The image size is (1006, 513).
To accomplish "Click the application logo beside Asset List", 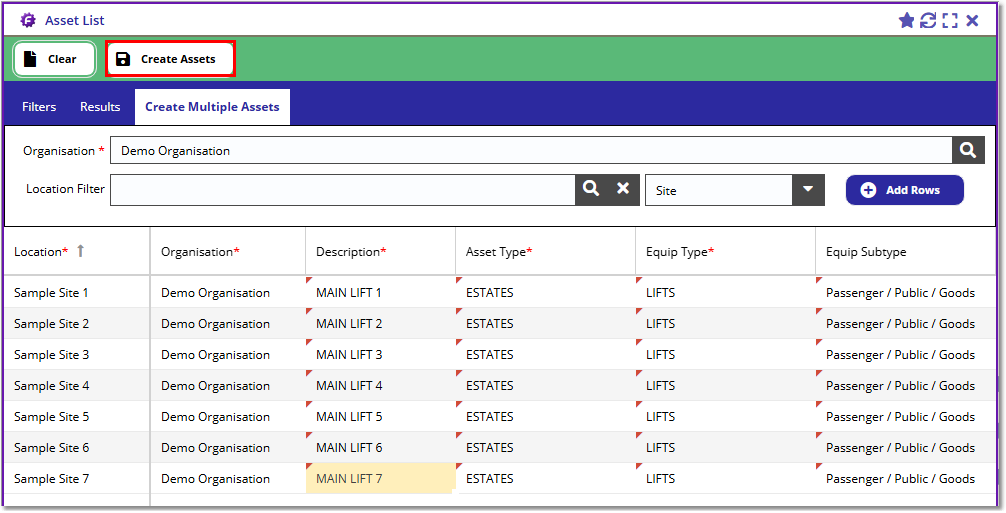I will click(x=28, y=21).
